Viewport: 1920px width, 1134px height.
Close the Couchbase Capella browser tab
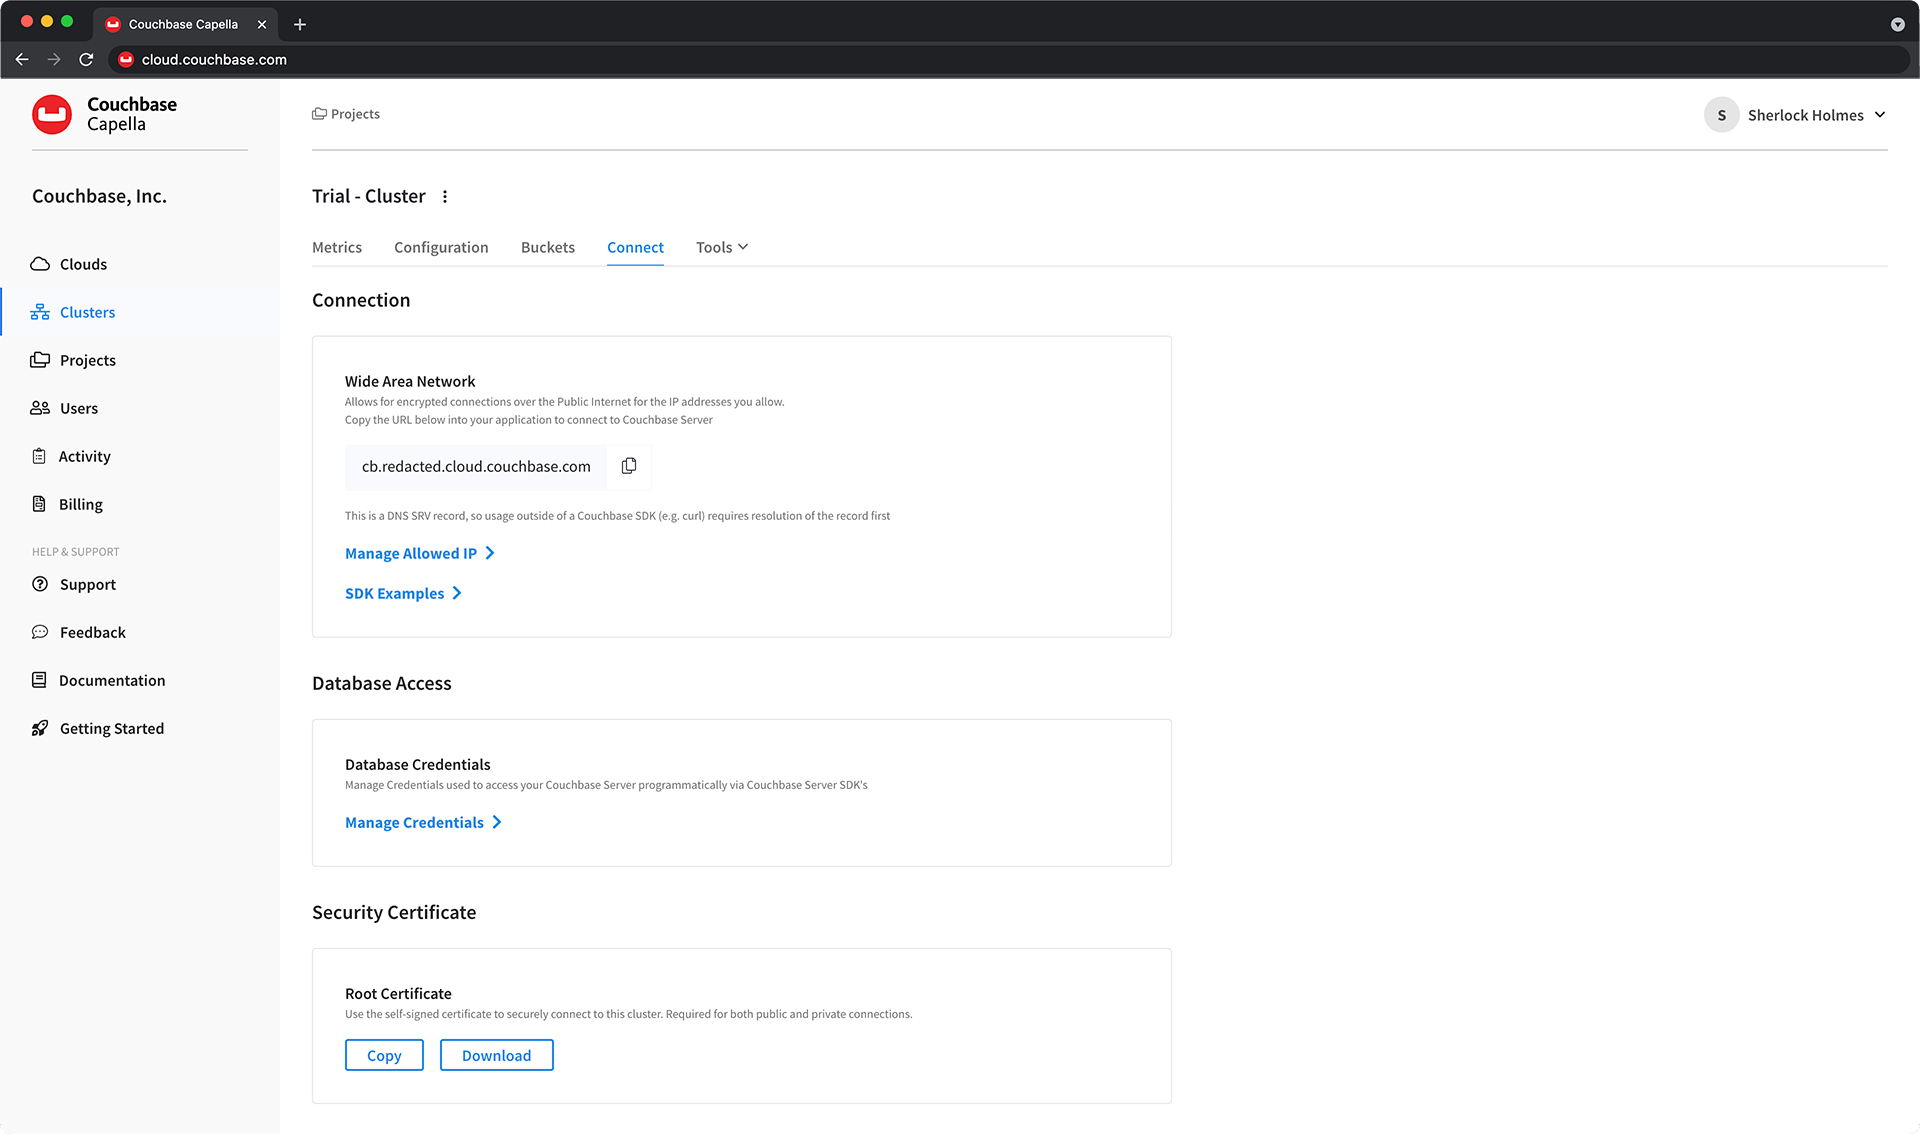(x=262, y=24)
